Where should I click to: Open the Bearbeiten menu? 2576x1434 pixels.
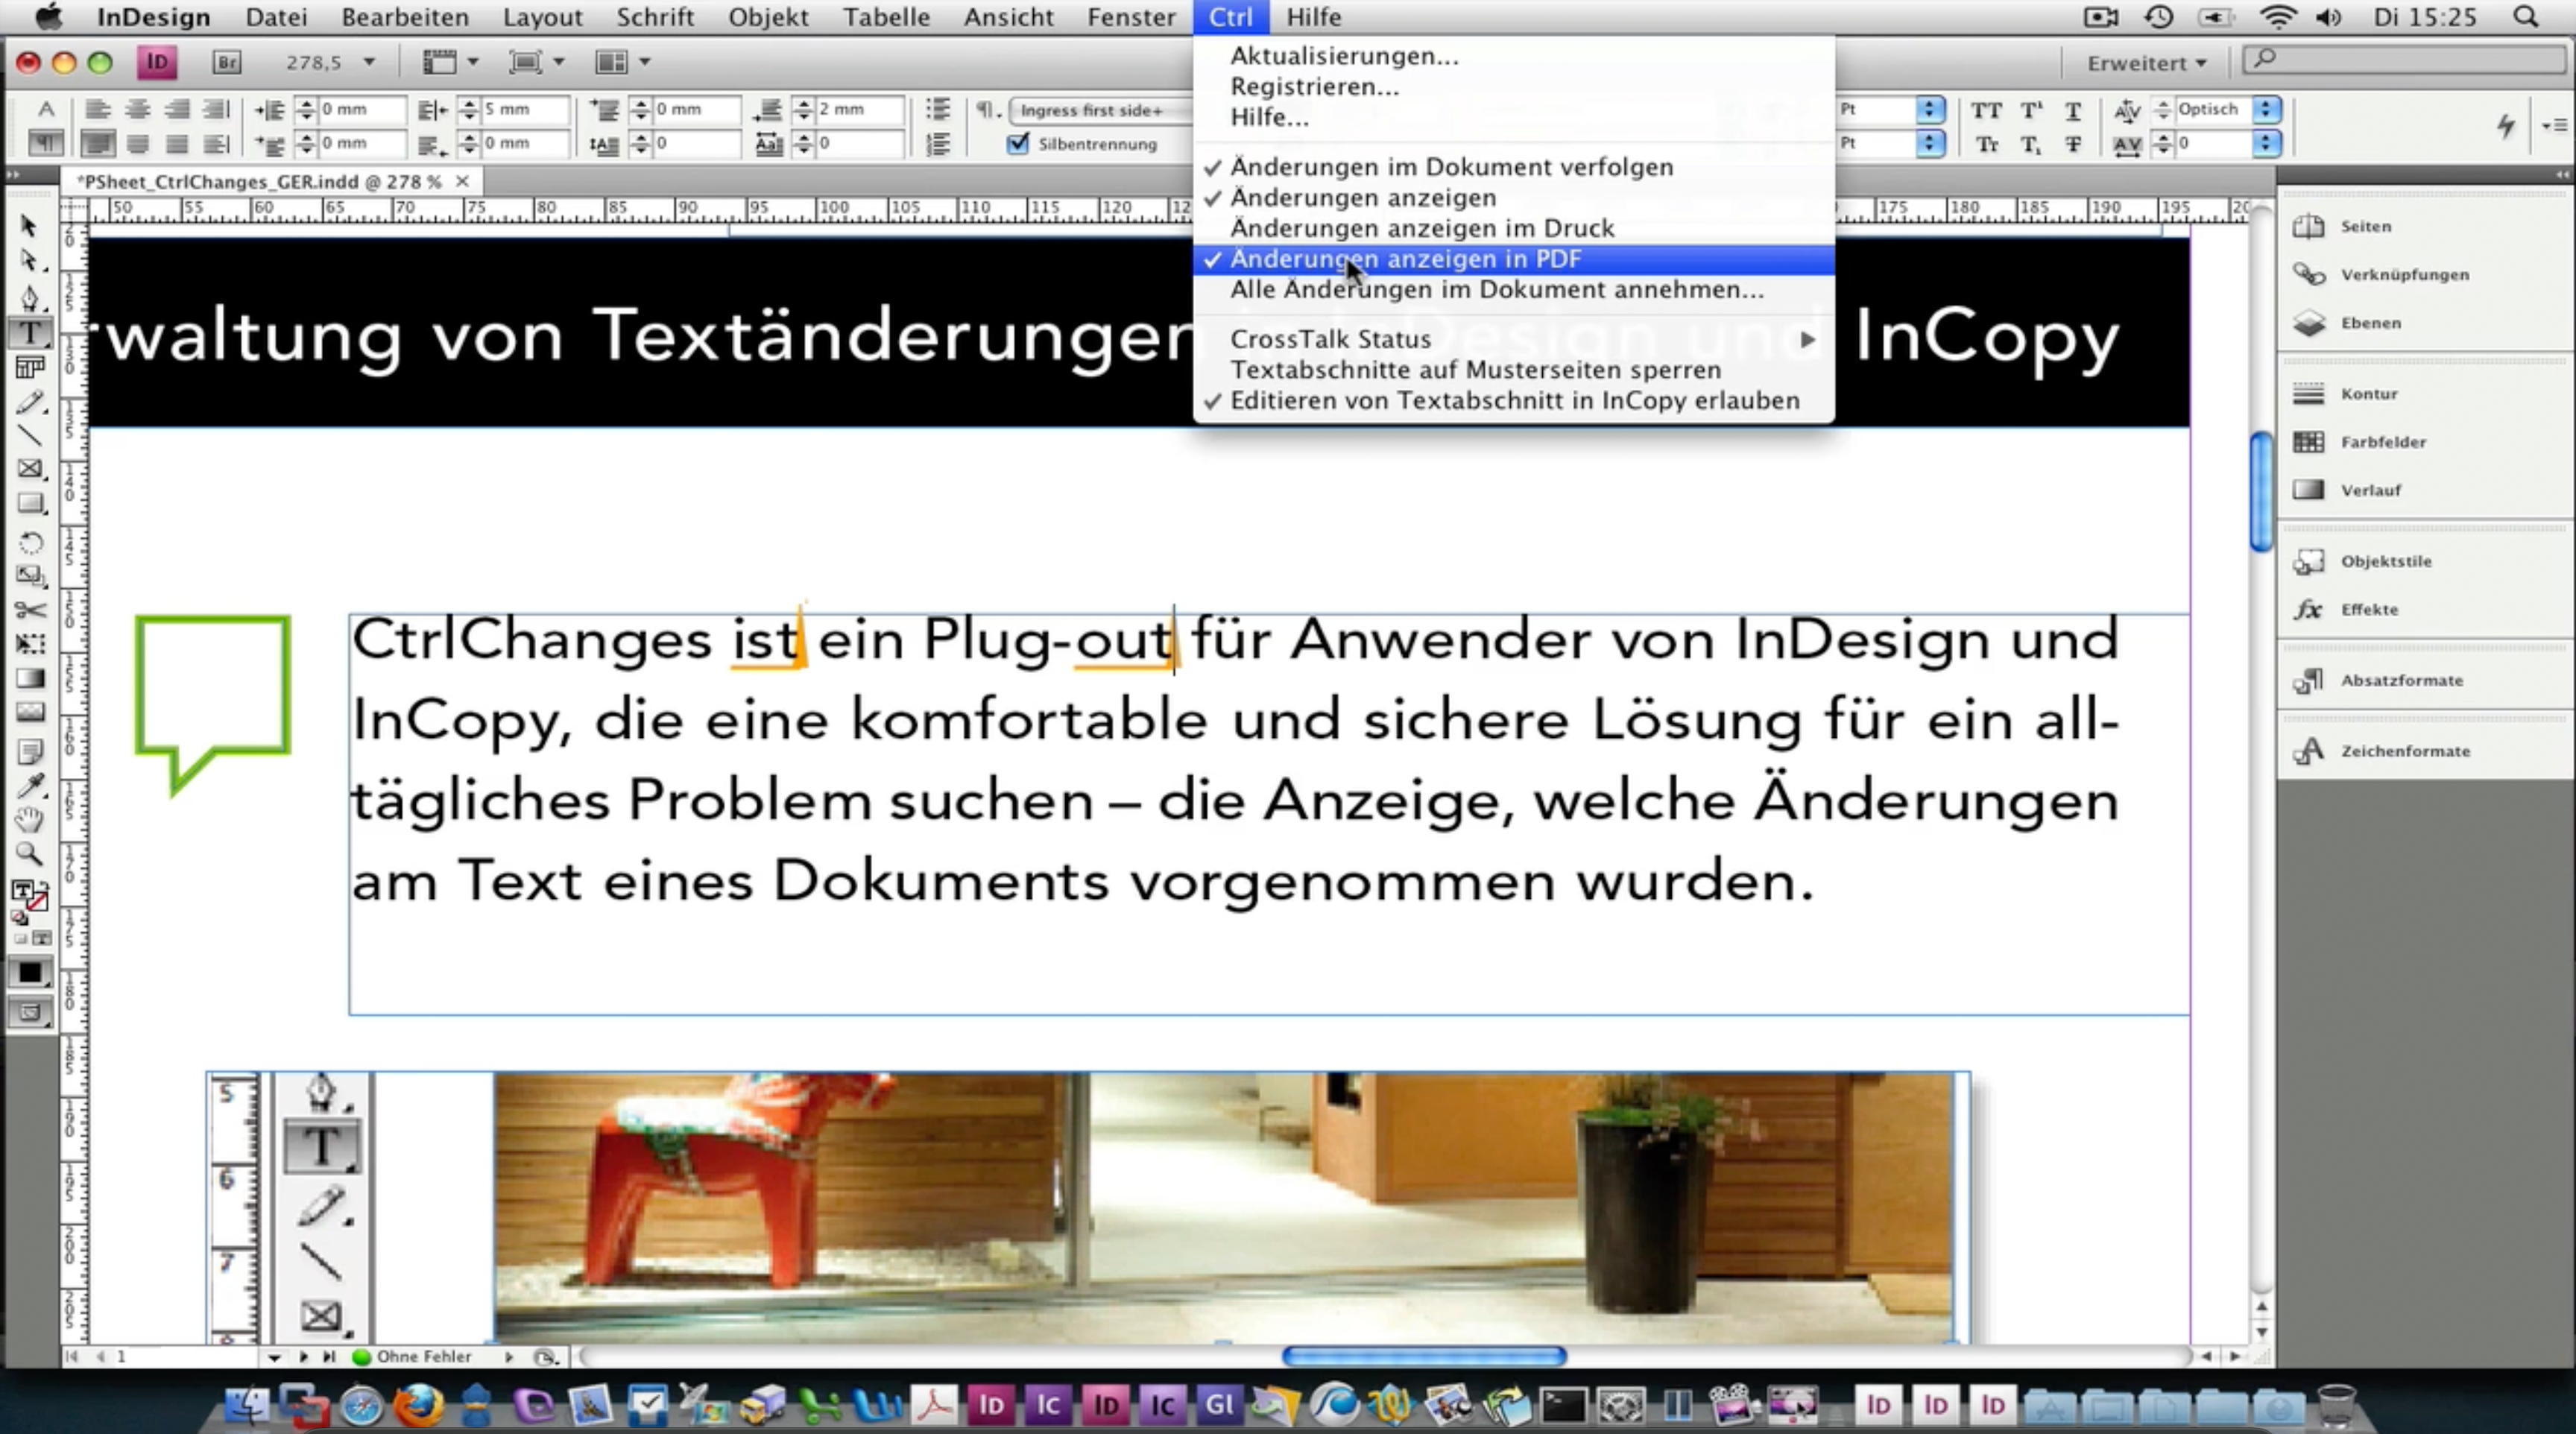click(x=404, y=17)
